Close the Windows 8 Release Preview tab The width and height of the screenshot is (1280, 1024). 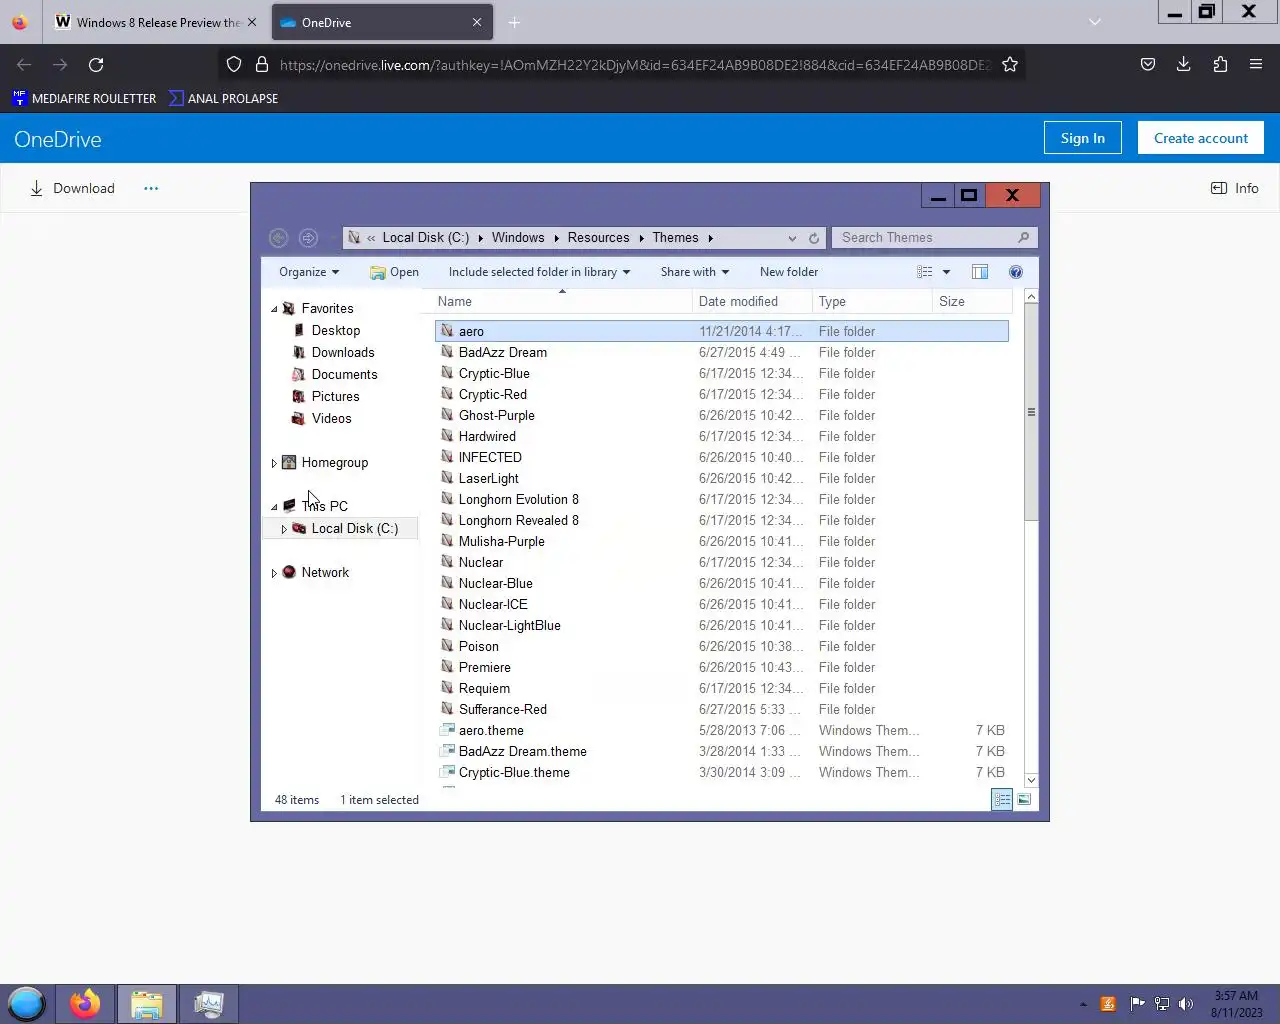point(251,22)
